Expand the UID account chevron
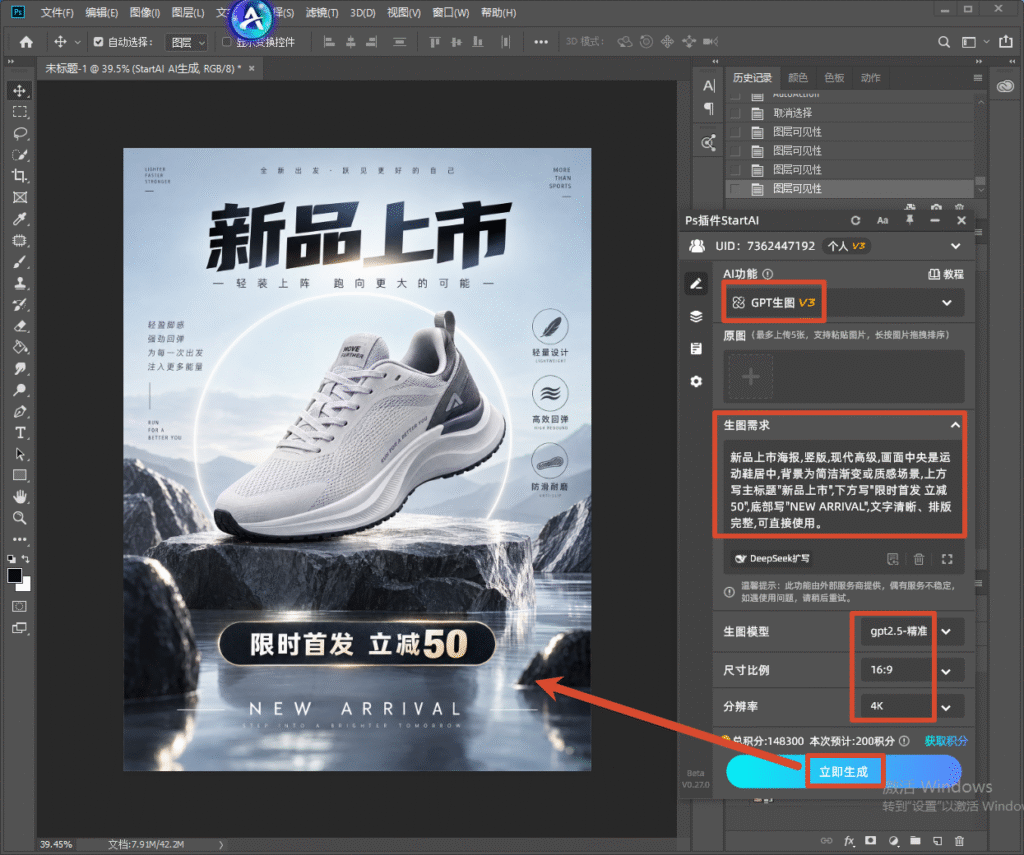The image size is (1024, 855). tap(955, 246)
